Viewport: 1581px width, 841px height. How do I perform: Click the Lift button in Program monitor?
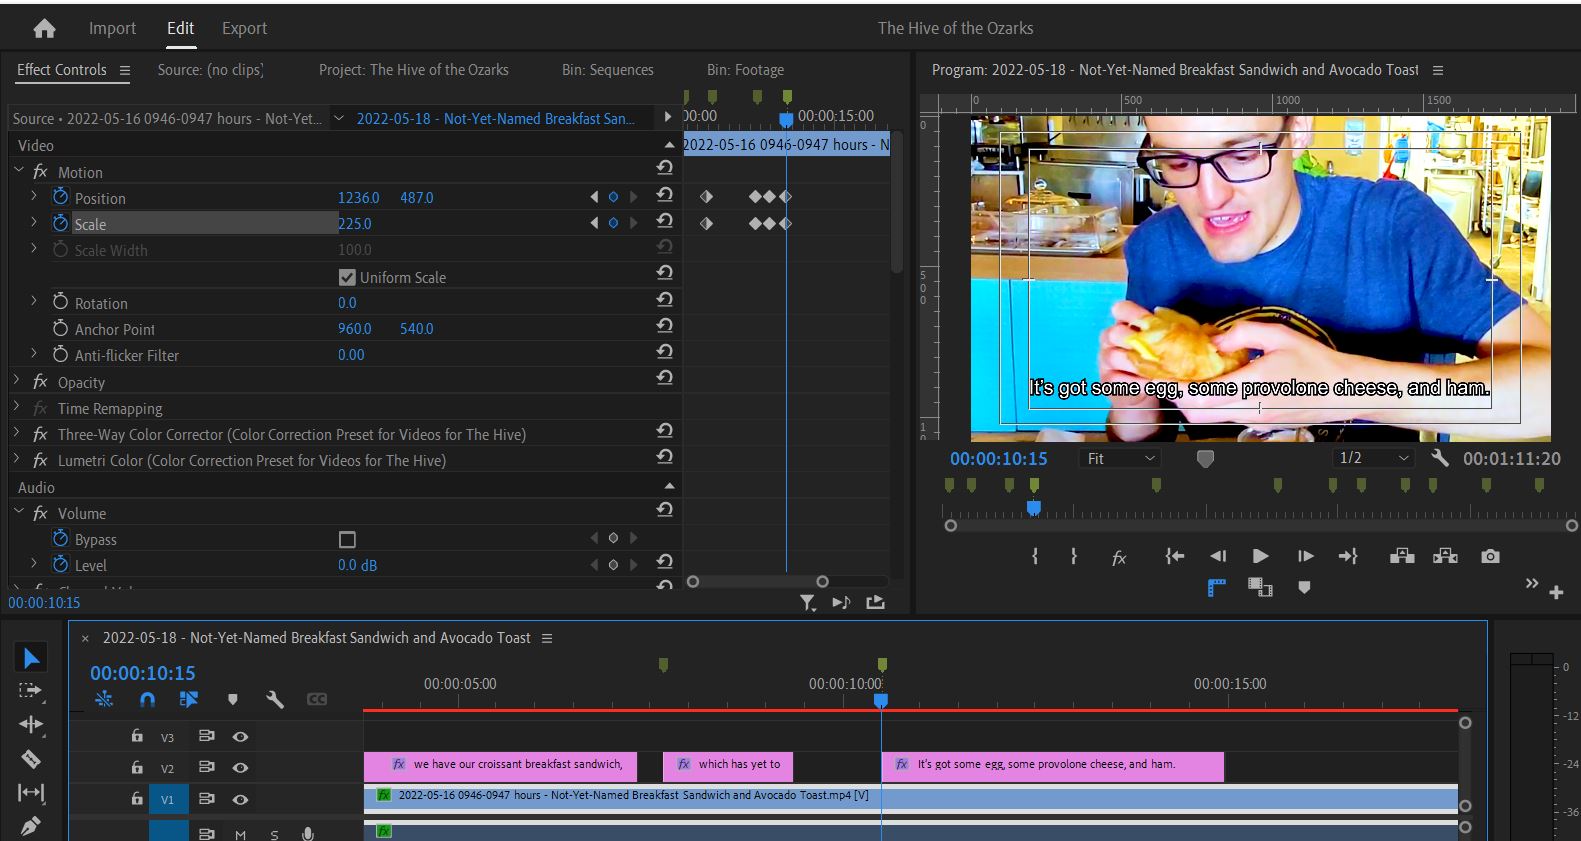(x=1402, y=556)
